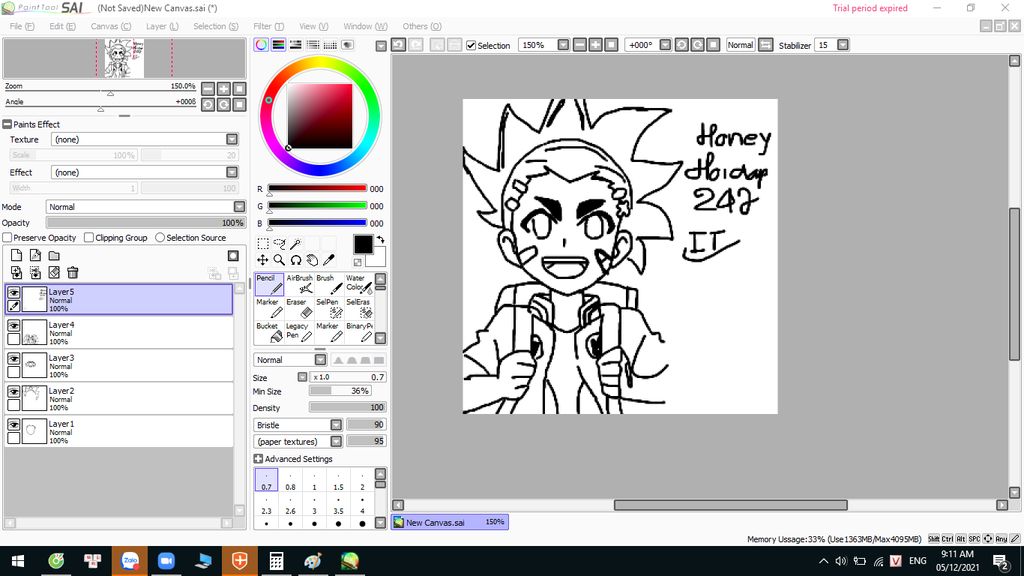Select the Rotate view tool
This screenshot has width=1024, height=576.
[x=296, y=260]
